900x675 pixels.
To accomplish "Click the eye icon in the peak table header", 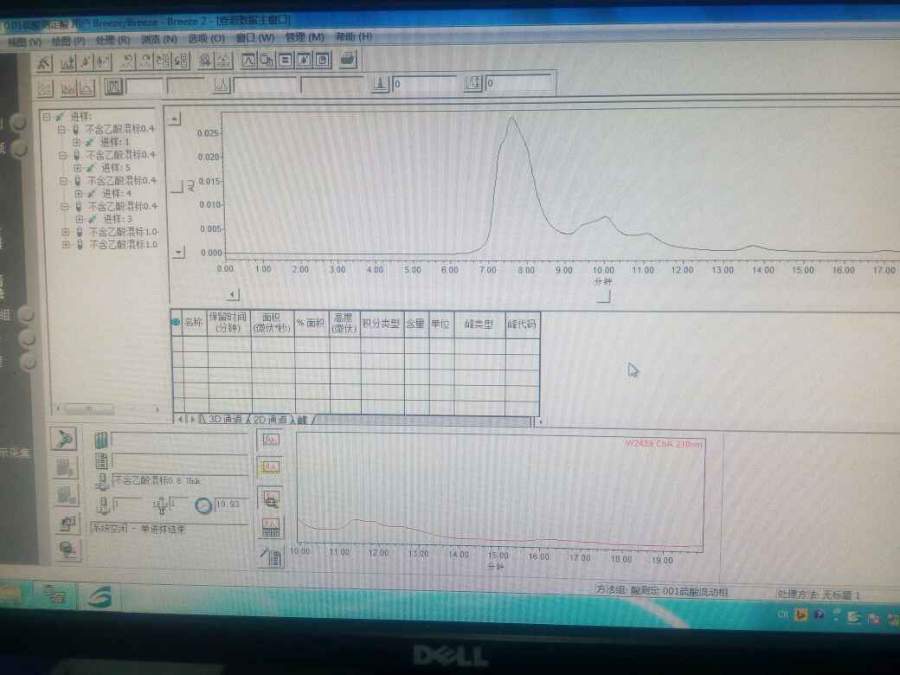I will pos(176,323).
